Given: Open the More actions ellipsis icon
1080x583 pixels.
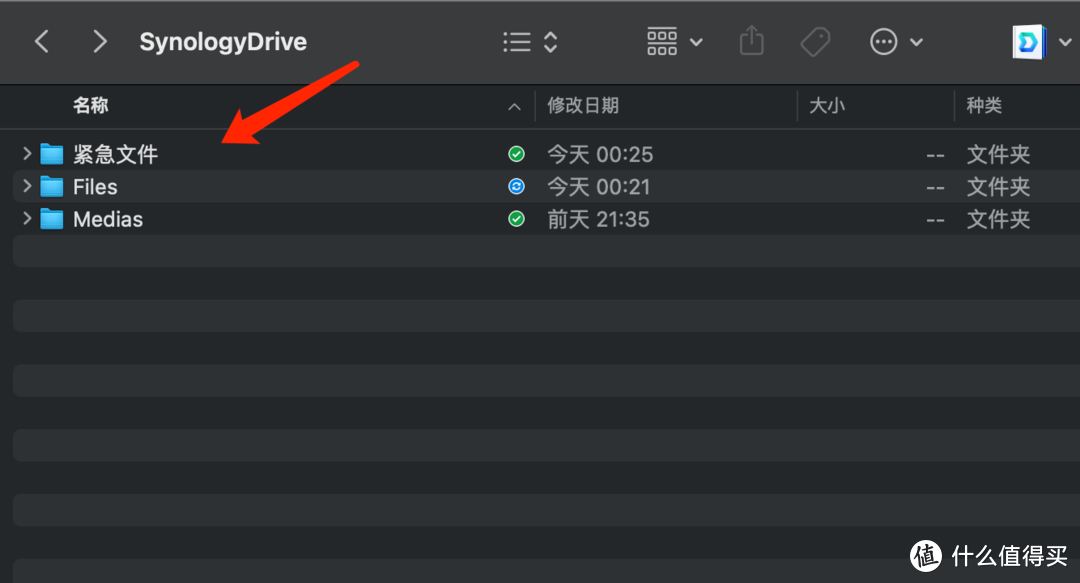Looking at the screenshot, I should coord(884,42).
